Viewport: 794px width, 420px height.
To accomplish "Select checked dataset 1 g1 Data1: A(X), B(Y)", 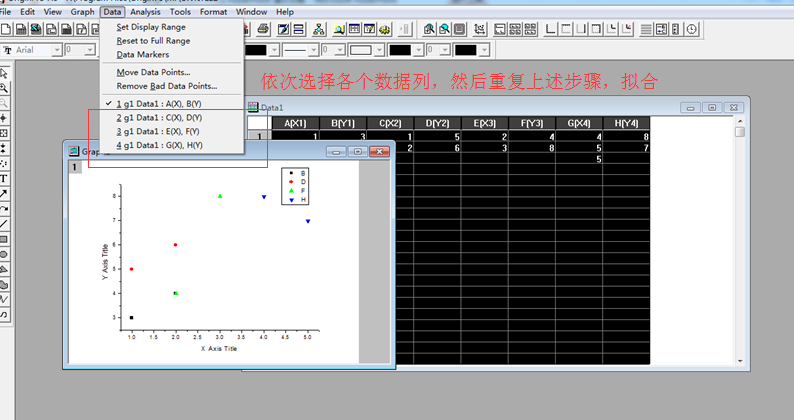I will (x=158, y=103).
